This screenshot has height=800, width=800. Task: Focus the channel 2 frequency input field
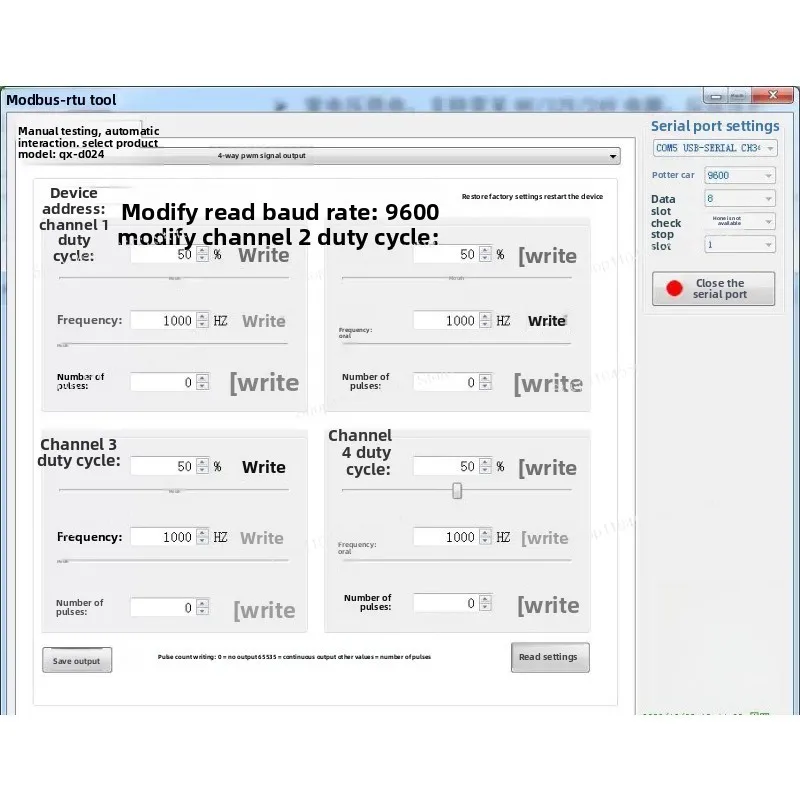(x=447, y=320)
